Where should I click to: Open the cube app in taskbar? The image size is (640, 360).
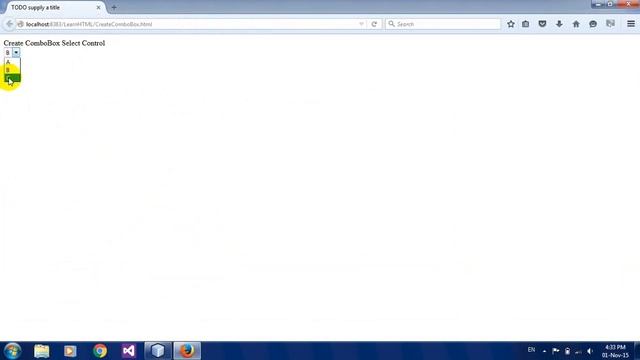(x=158, y=351)
